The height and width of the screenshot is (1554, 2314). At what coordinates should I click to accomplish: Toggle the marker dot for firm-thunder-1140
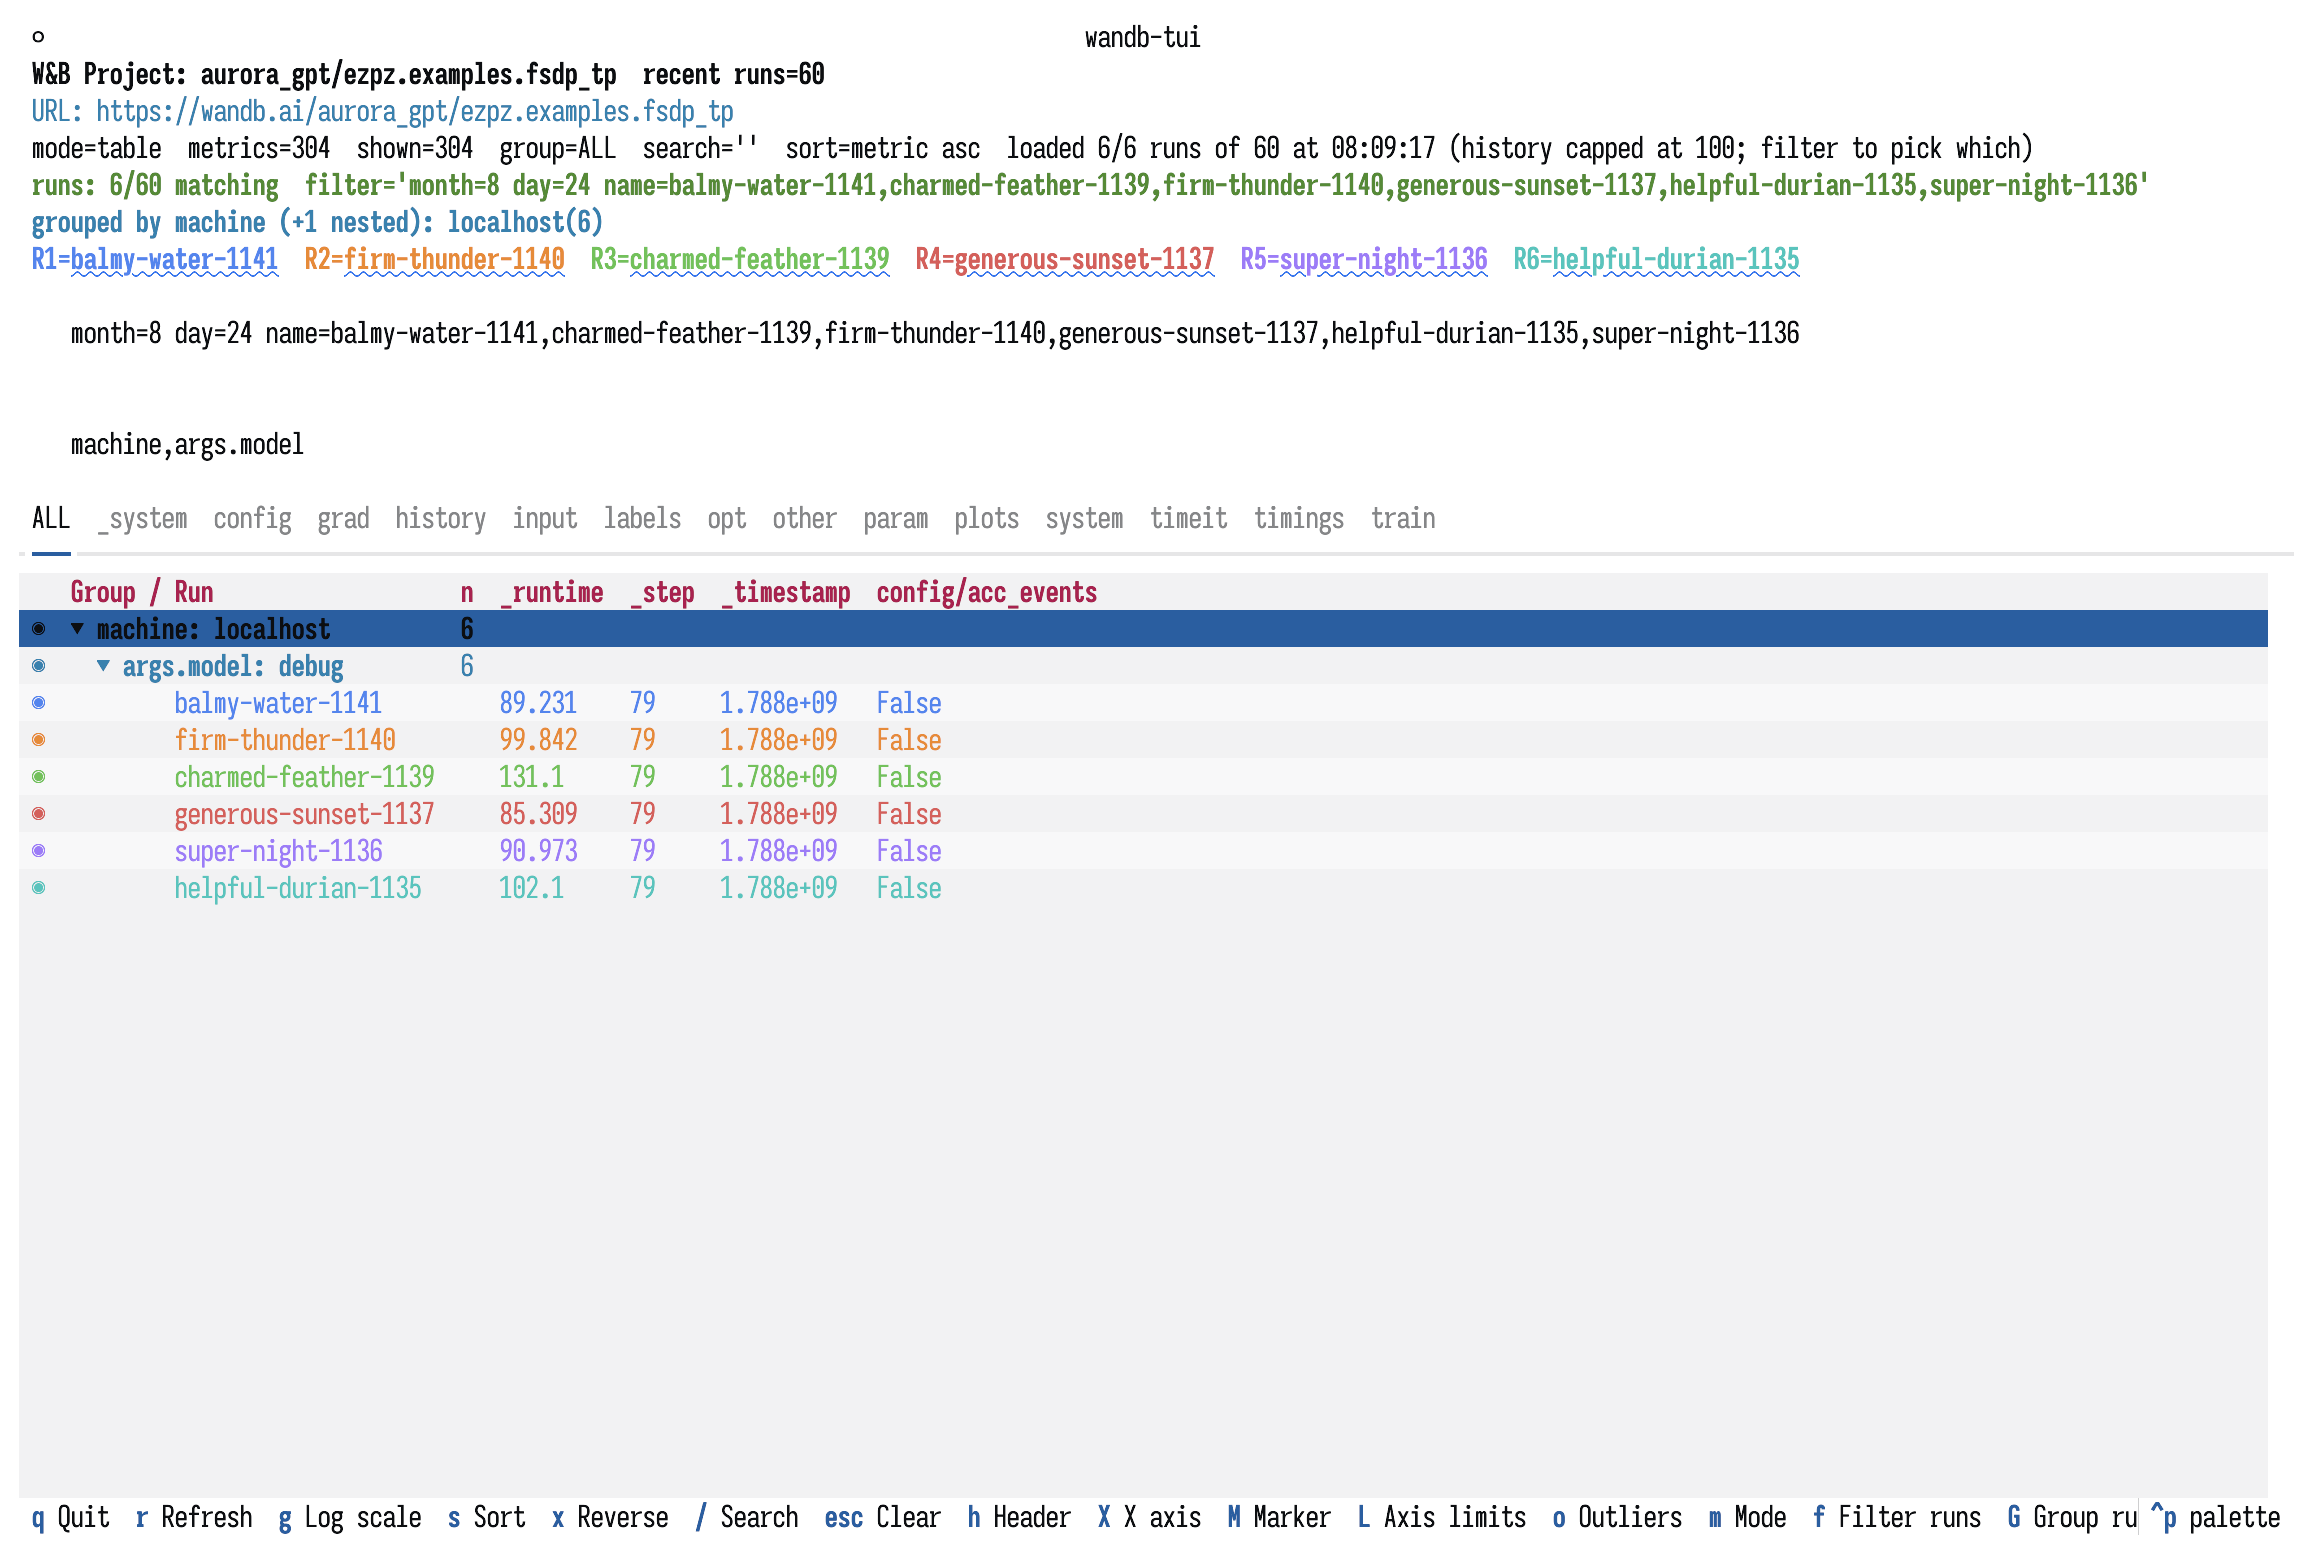[x=39, y=740]
